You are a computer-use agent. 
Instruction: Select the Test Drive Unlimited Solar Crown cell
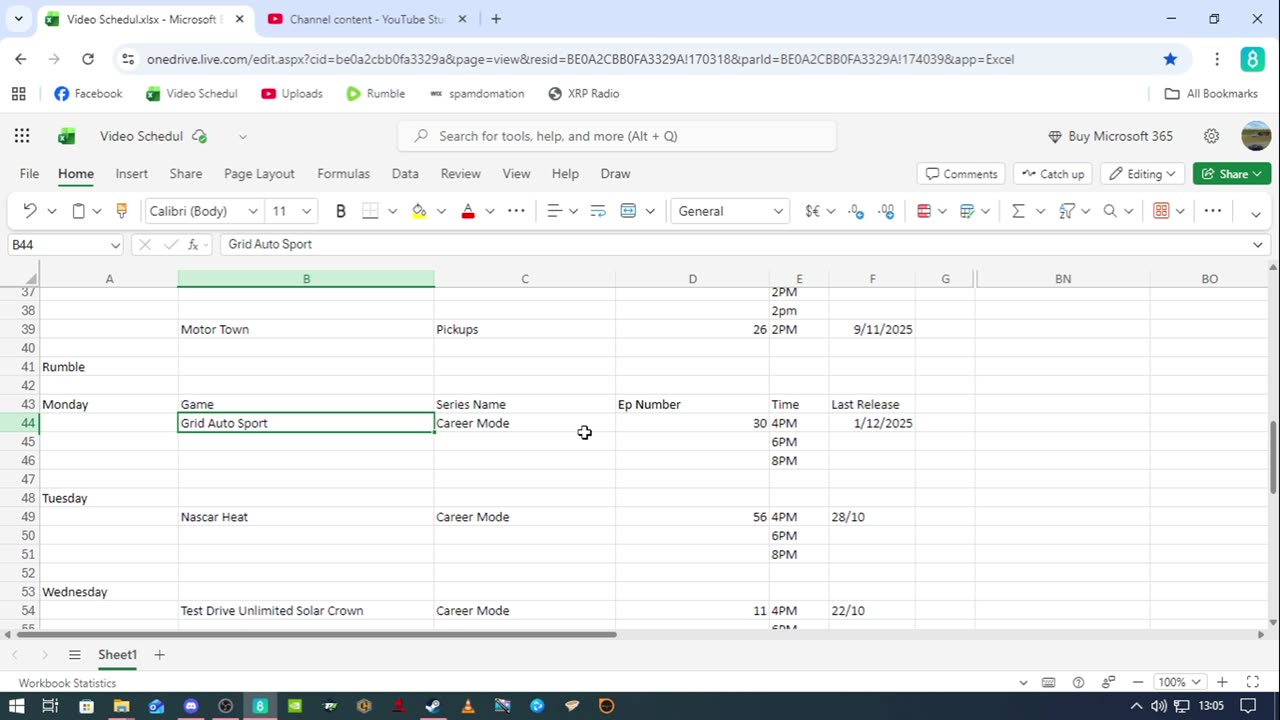(x=306, y=611)
